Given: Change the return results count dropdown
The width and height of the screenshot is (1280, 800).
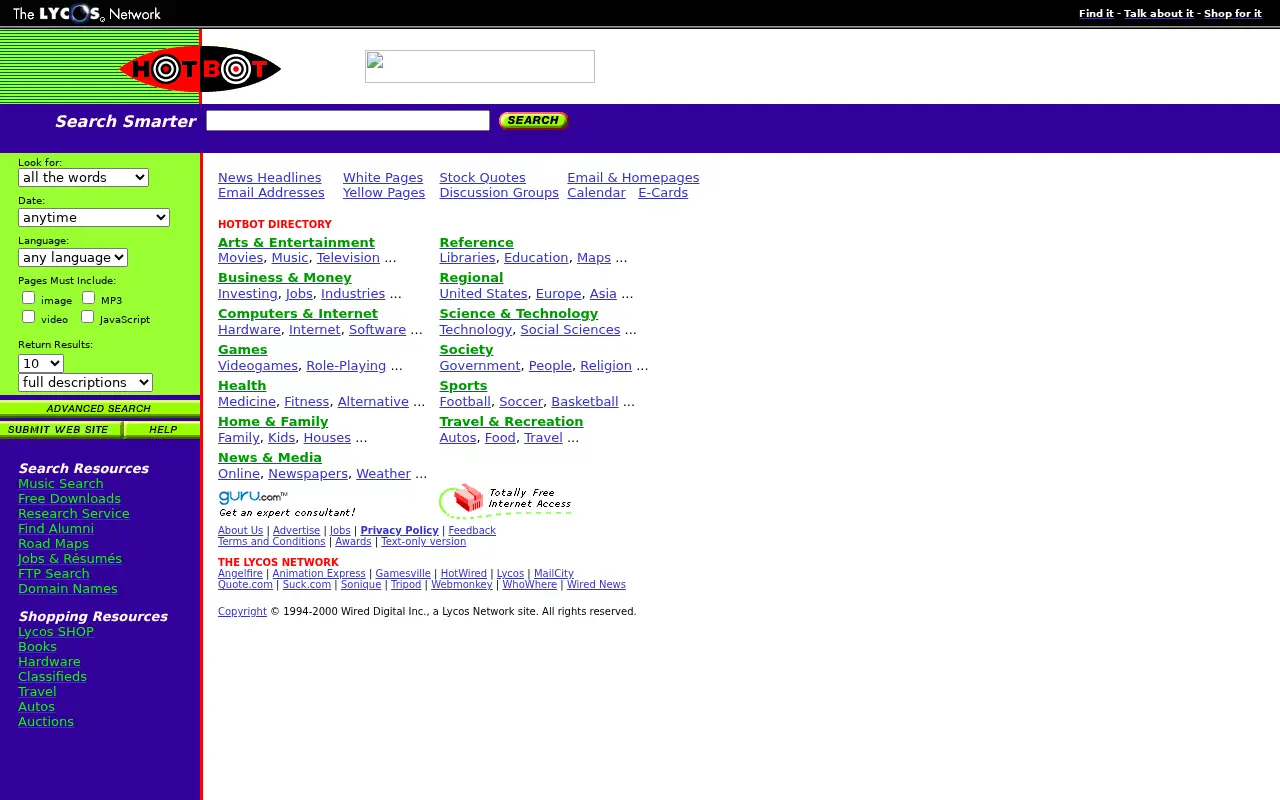Looking at the screenshot, I should point(41,363).
